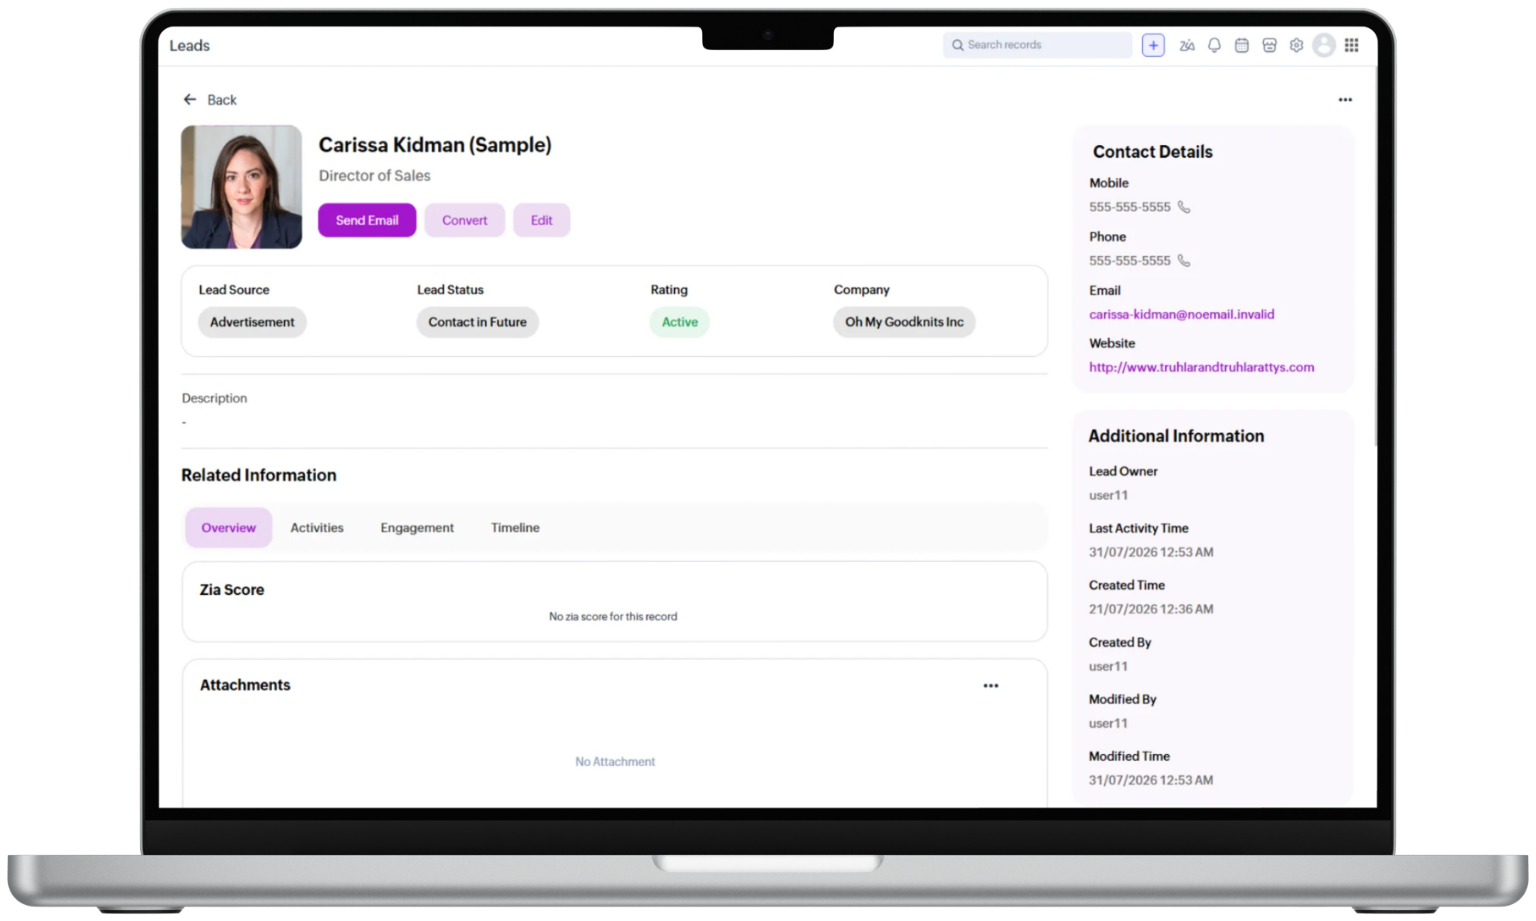Click the Contact Details heading

pyautogui.click(x=1152, y=152)
